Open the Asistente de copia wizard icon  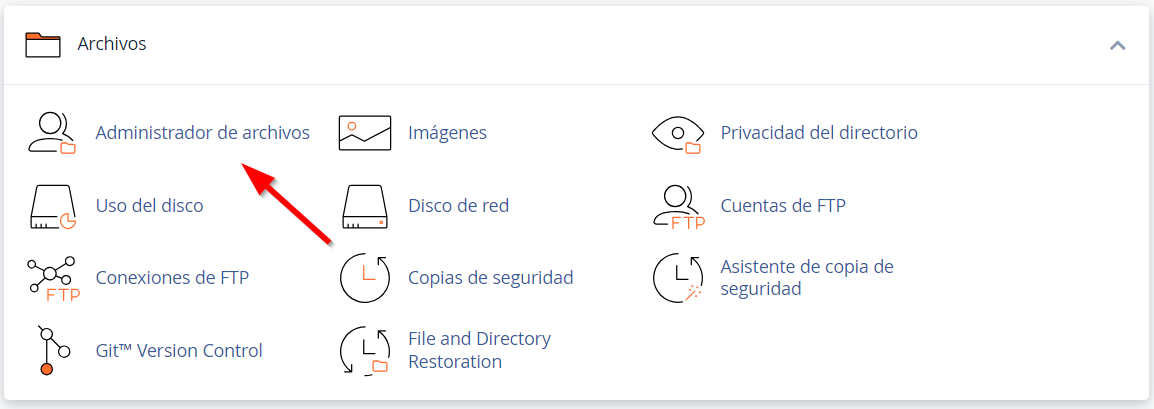(x=678, y=279)
